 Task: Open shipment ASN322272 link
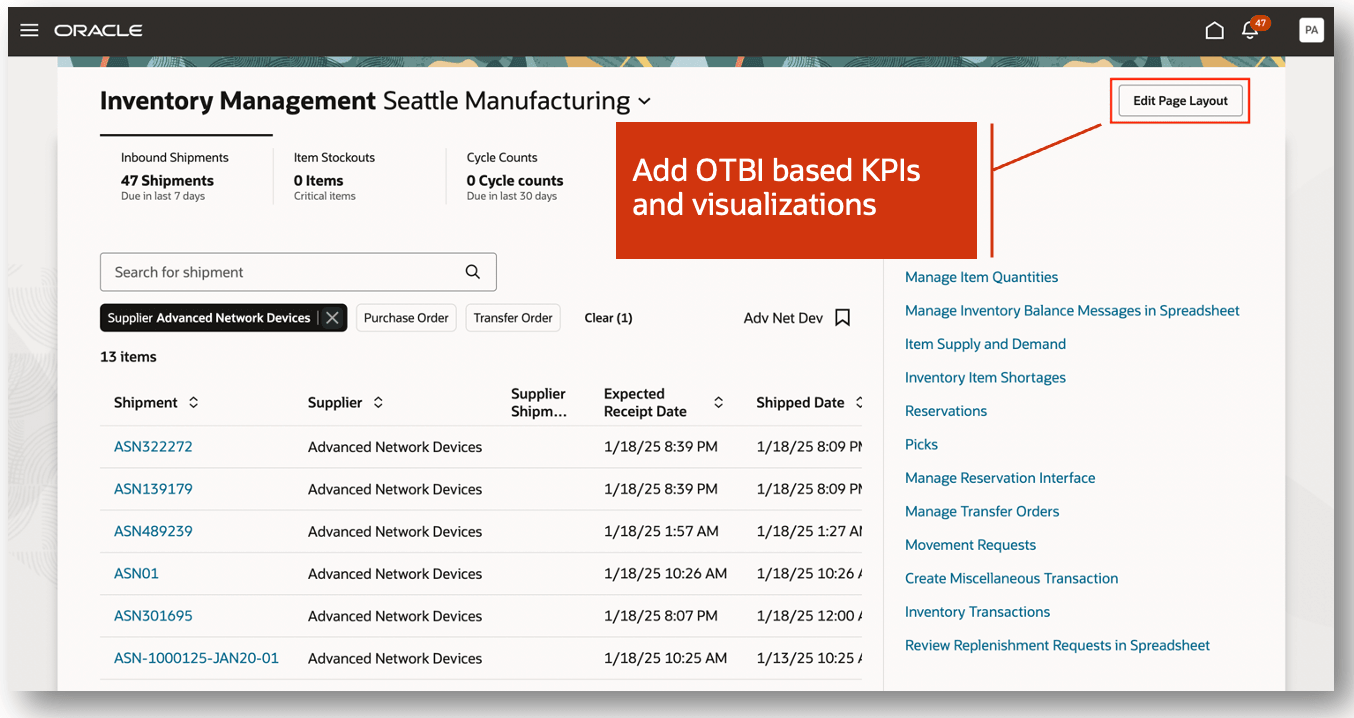153,447
